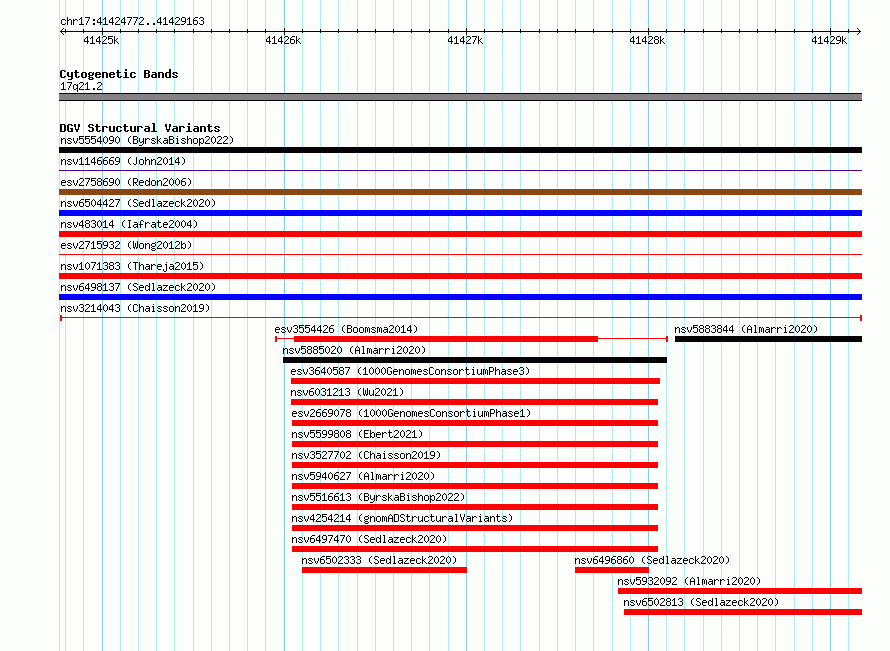Click the chr17:41424772..41429163 coordinate label
The image size is (890, 651).
[x=132, y=22]
